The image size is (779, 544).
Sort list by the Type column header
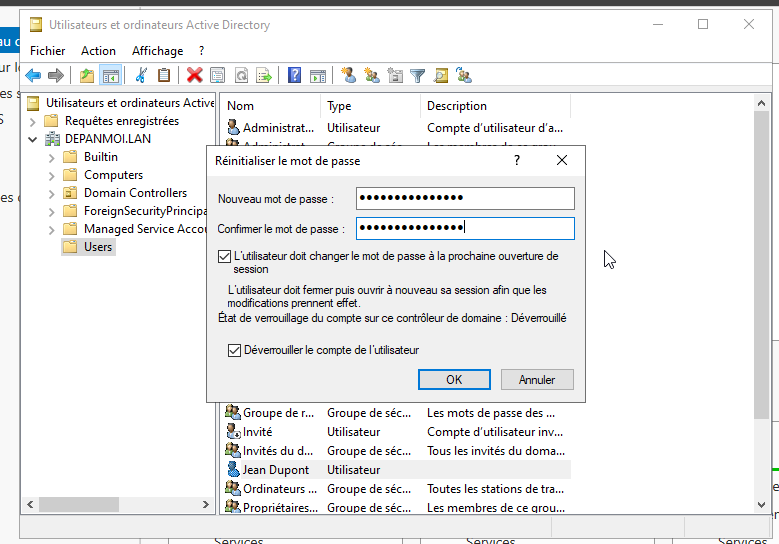coord(371,106)
